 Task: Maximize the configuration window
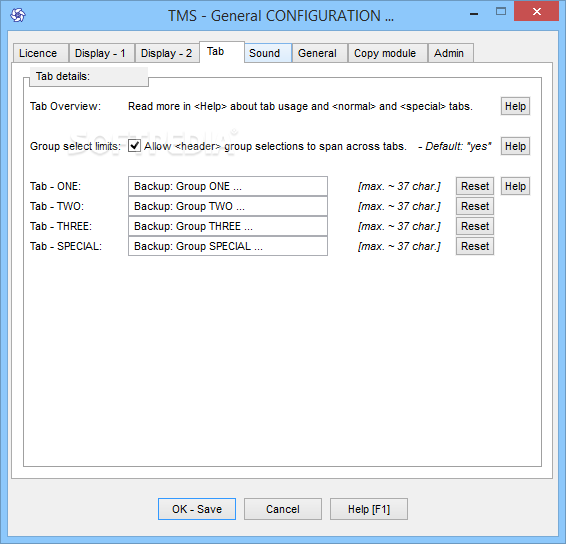click(x=501, y=12)
